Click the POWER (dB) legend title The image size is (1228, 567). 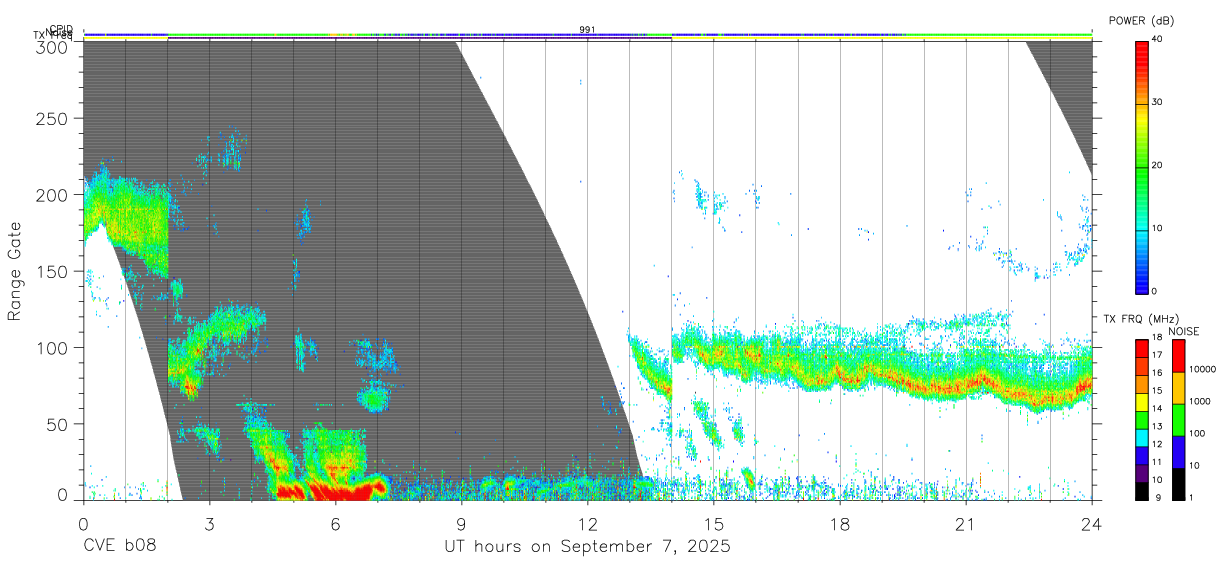(1141, 20)
